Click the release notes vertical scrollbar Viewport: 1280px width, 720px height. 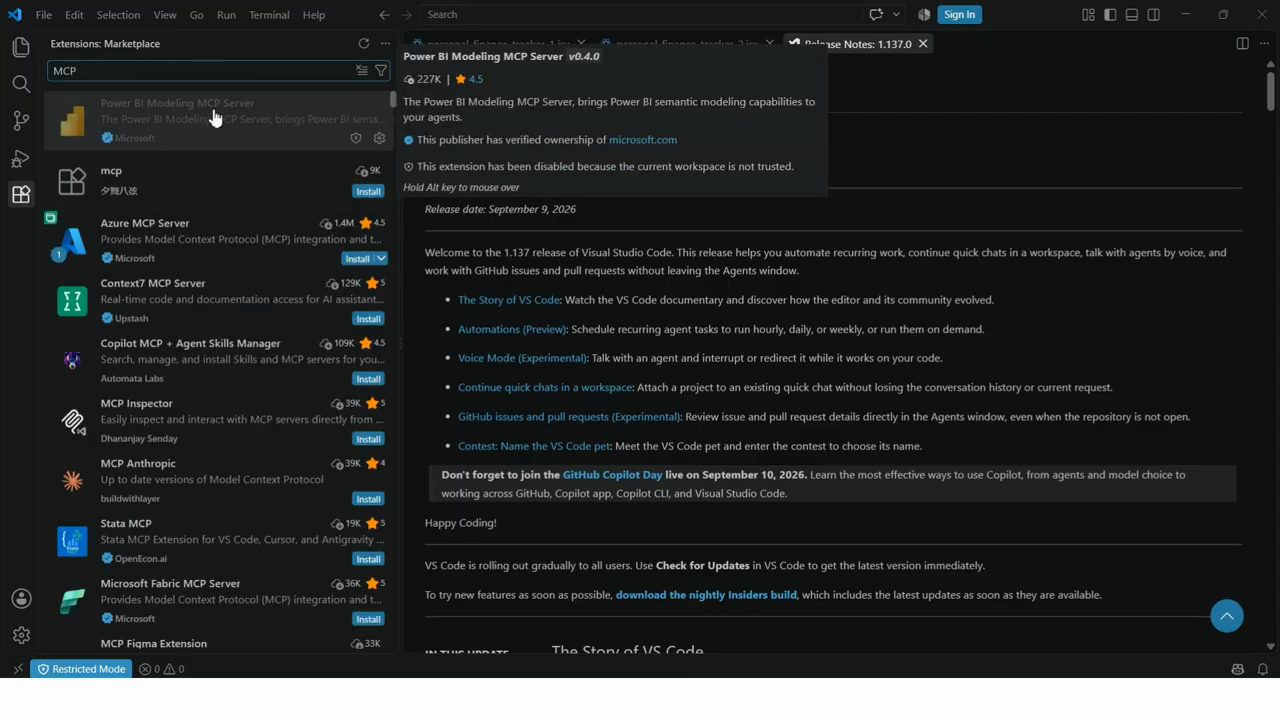[x=1271, y=92]
